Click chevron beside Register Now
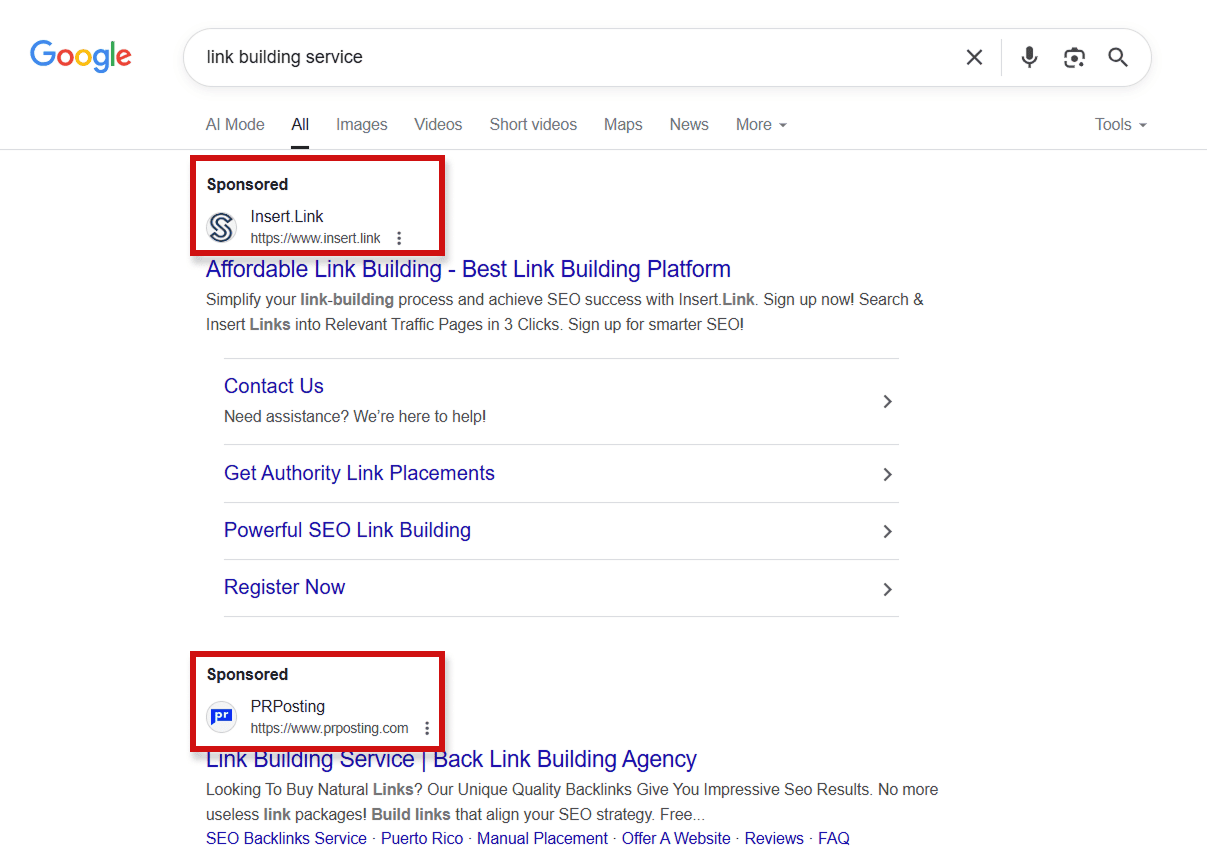This screenshot has height=858, width=1207. (887, 590)
